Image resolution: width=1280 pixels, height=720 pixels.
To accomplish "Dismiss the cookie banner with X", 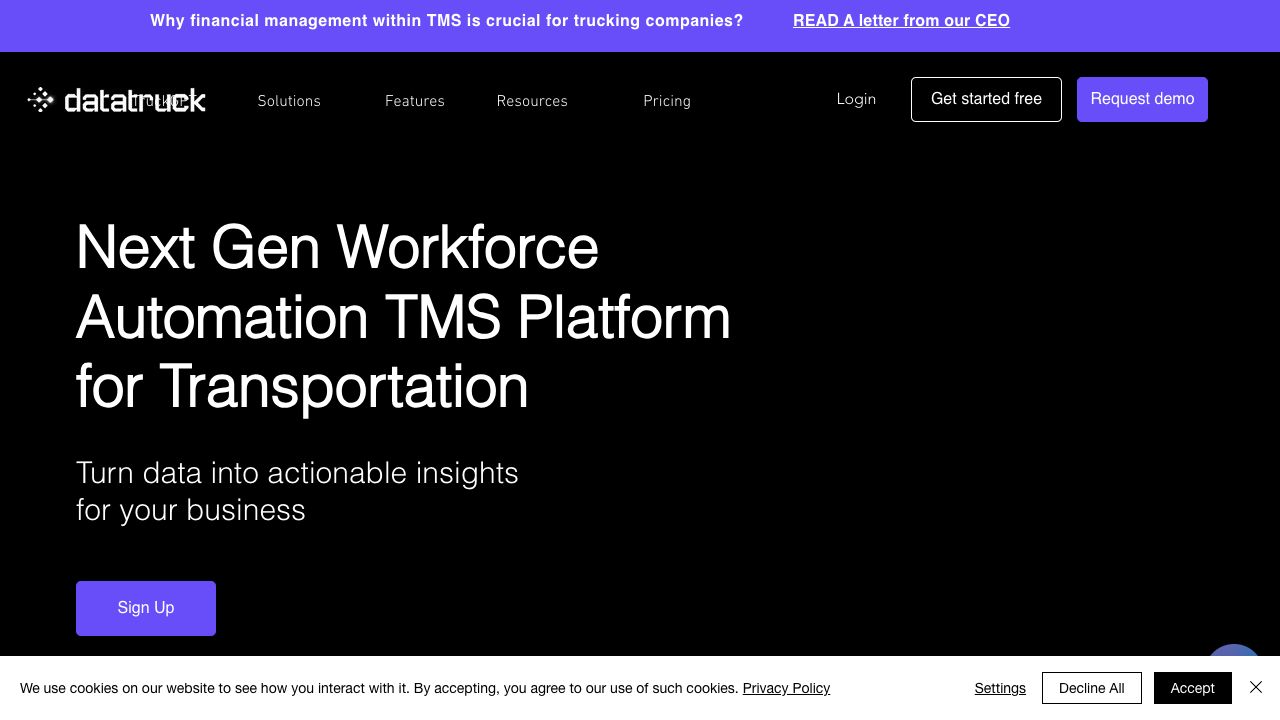I will coord(1256,687).
